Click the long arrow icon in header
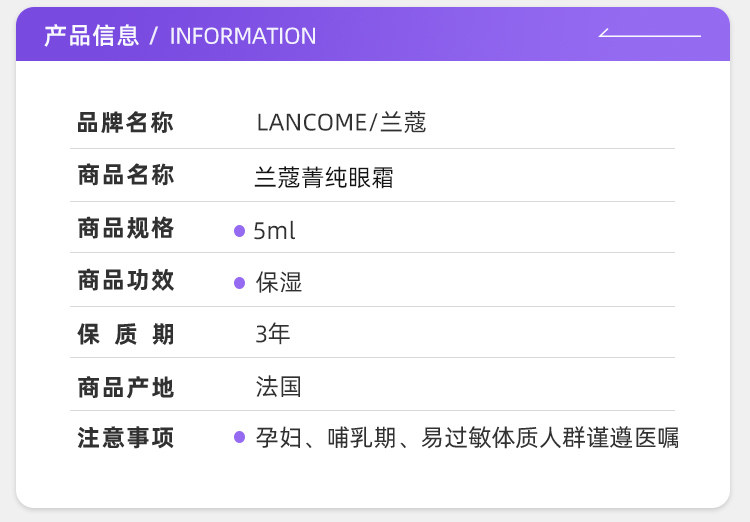This screenshot has height=522, width=750. click(650, 35)
